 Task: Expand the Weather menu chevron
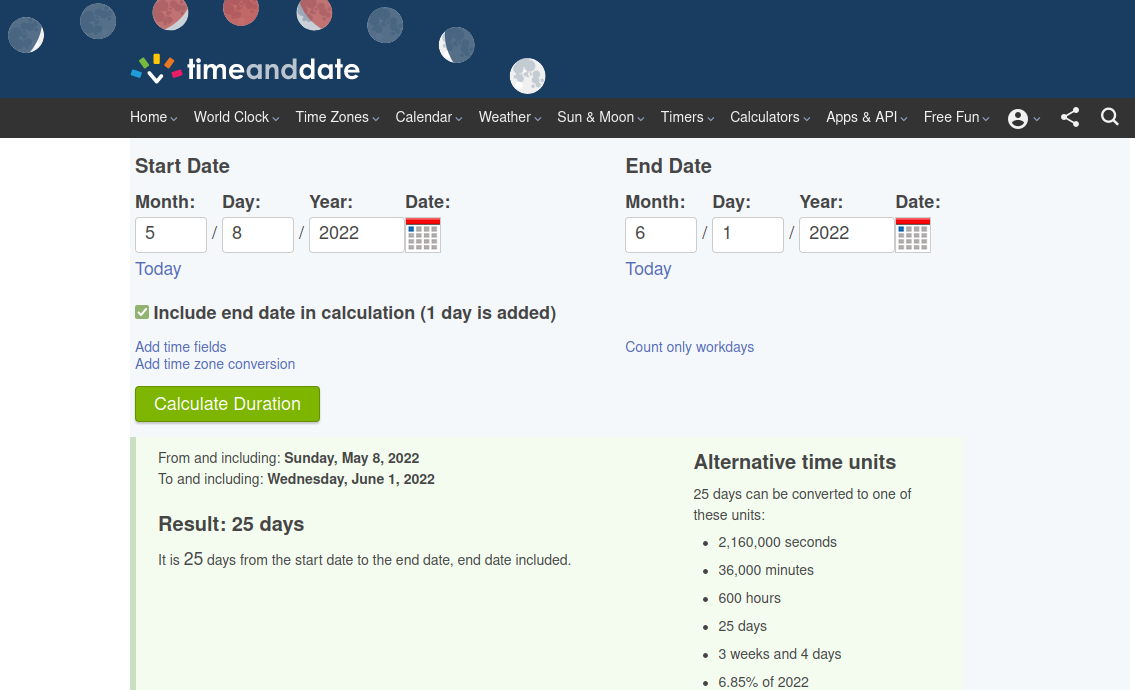coord(538,119)
